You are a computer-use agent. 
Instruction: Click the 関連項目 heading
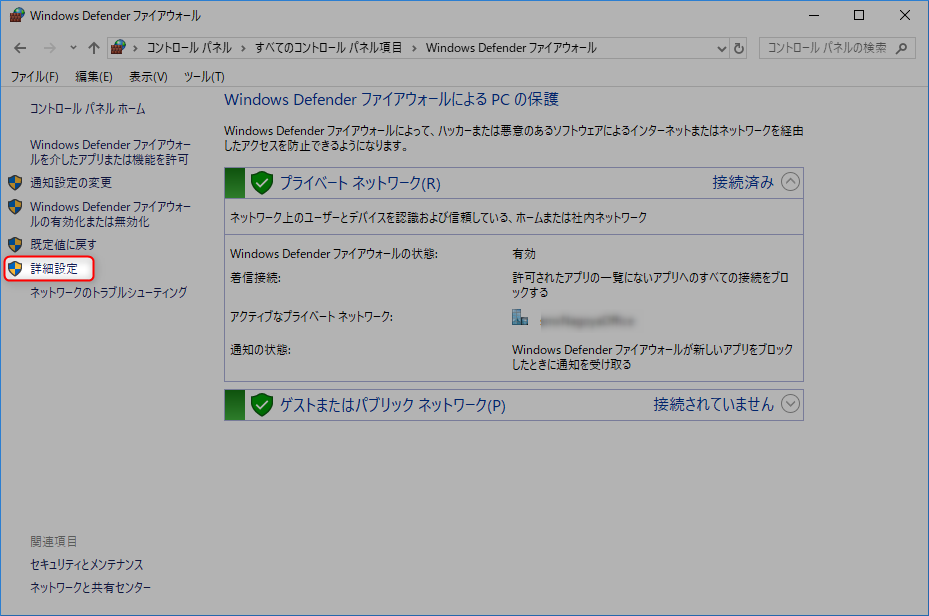click(x=54, y=542)
